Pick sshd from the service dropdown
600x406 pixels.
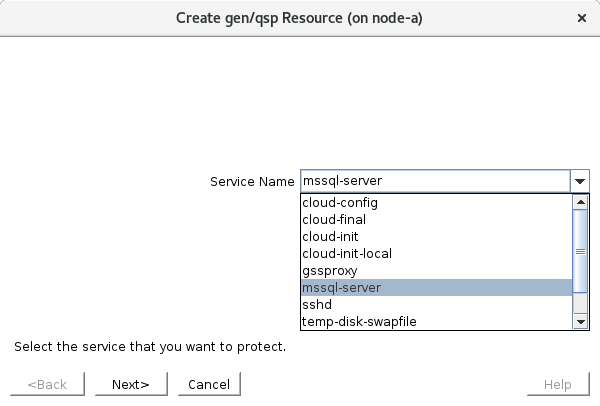click(x=317, y=304)
